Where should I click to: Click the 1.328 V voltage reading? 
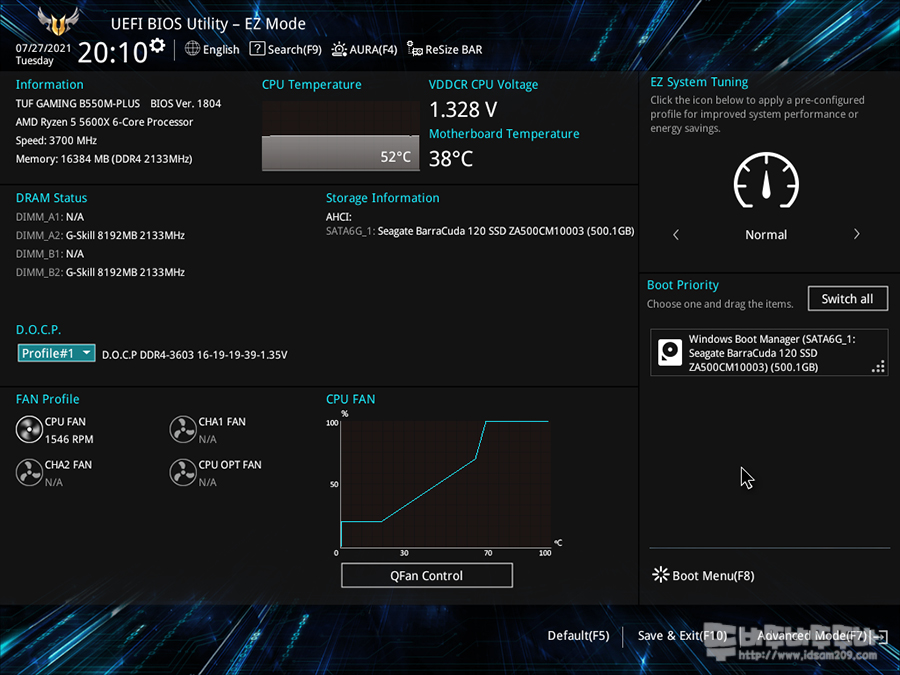click(463, 109)
